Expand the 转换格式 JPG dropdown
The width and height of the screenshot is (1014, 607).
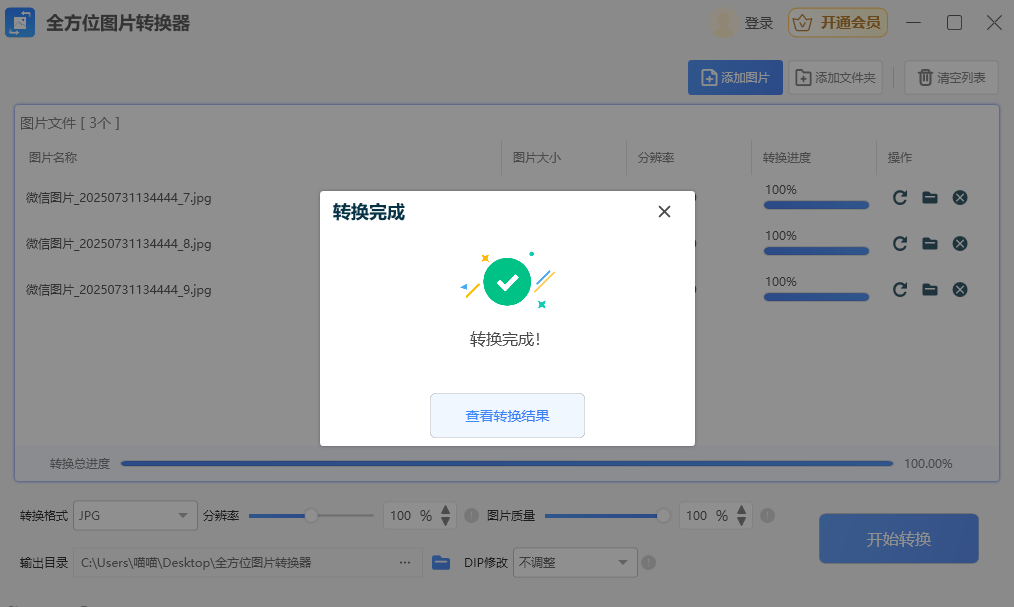tap(135, 516)
